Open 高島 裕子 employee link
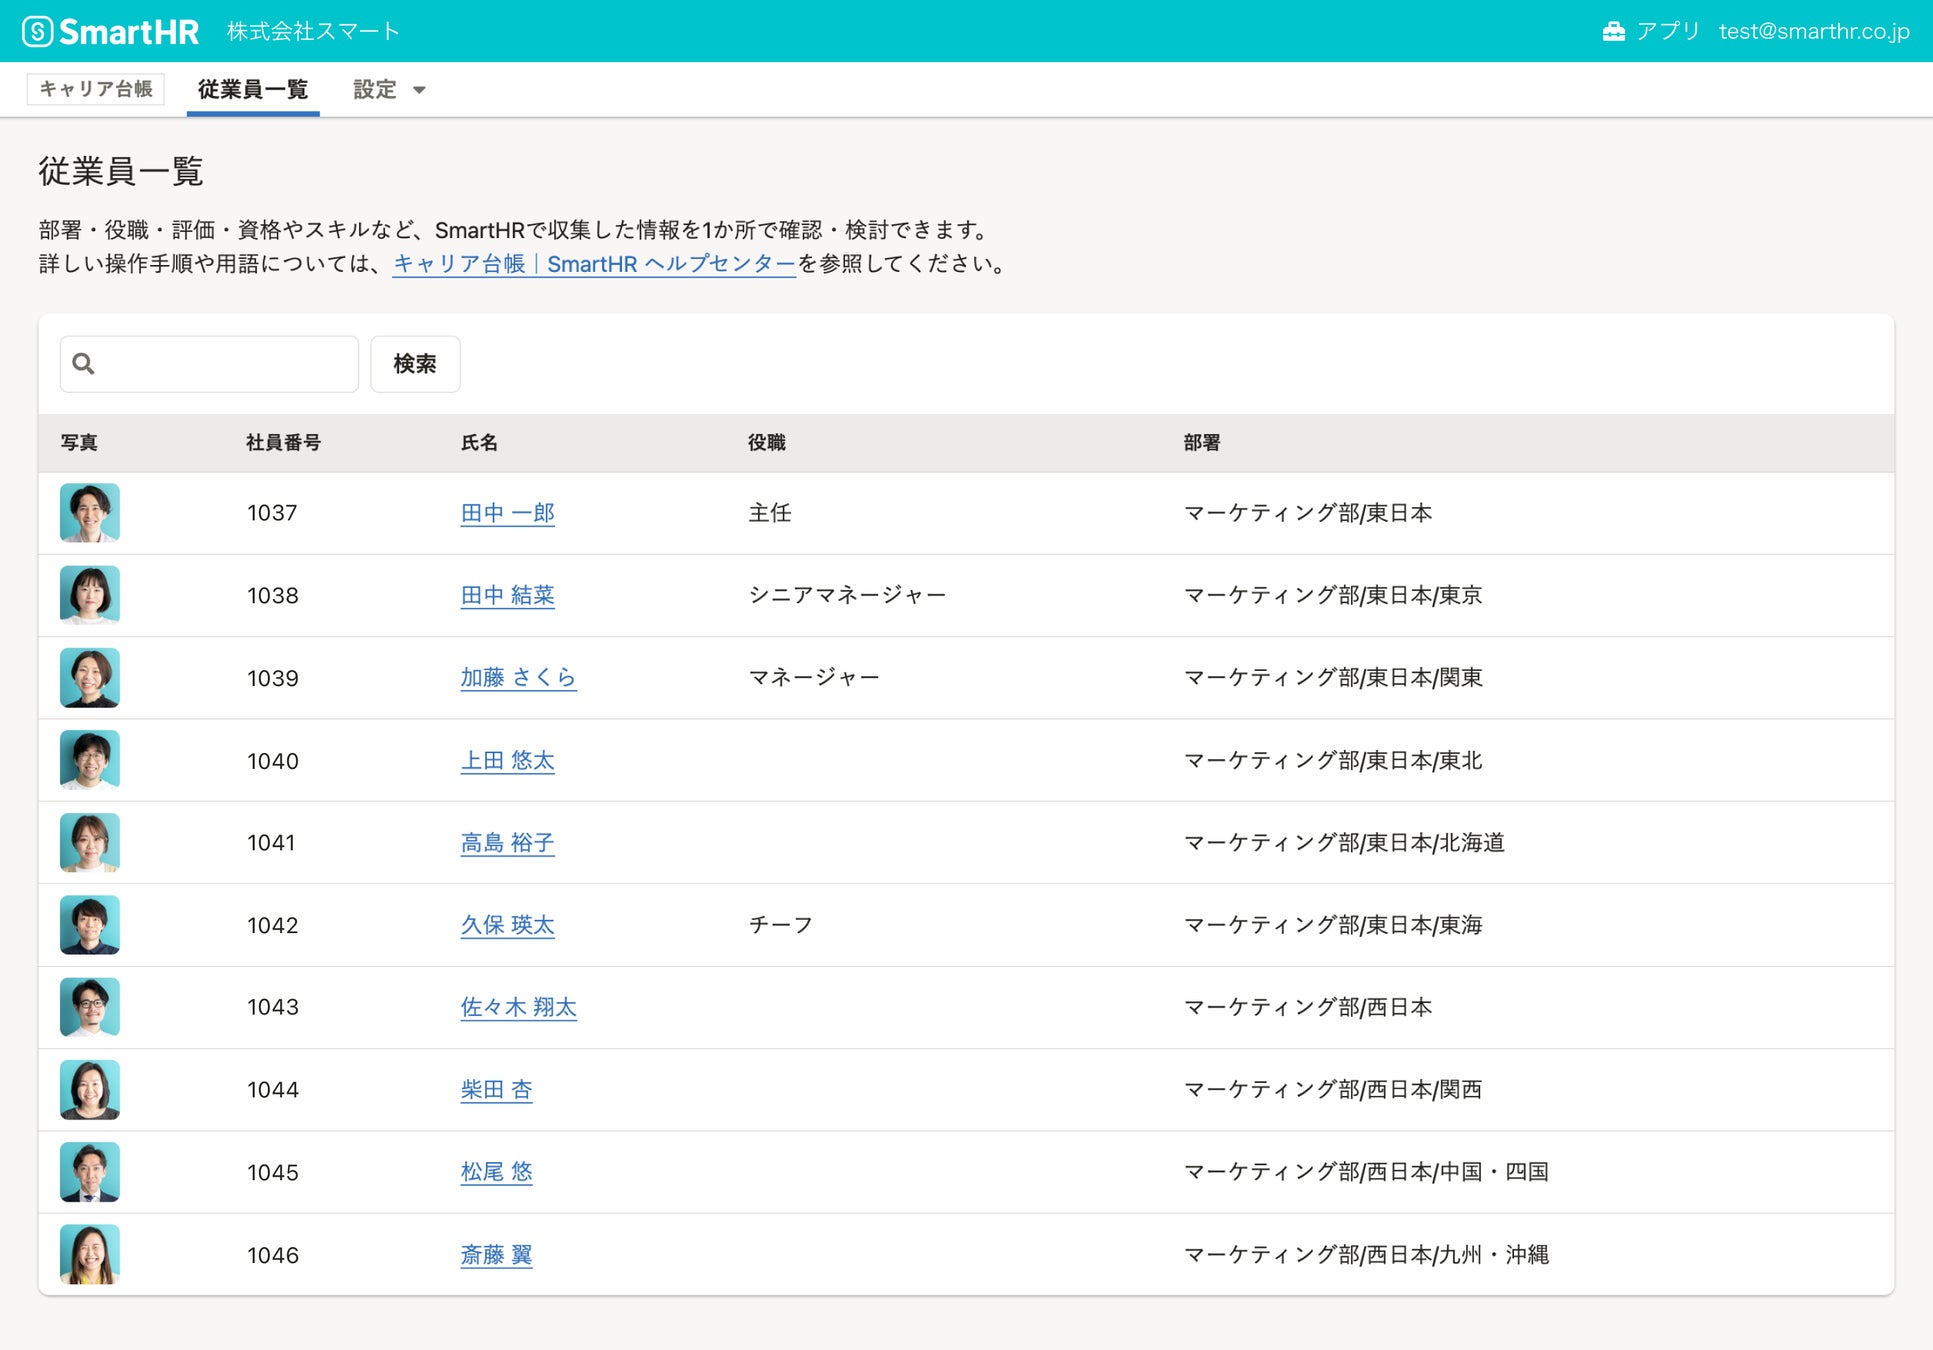Image resolution: width=1933 pixels, height=1350 pixels. [507, 843]
